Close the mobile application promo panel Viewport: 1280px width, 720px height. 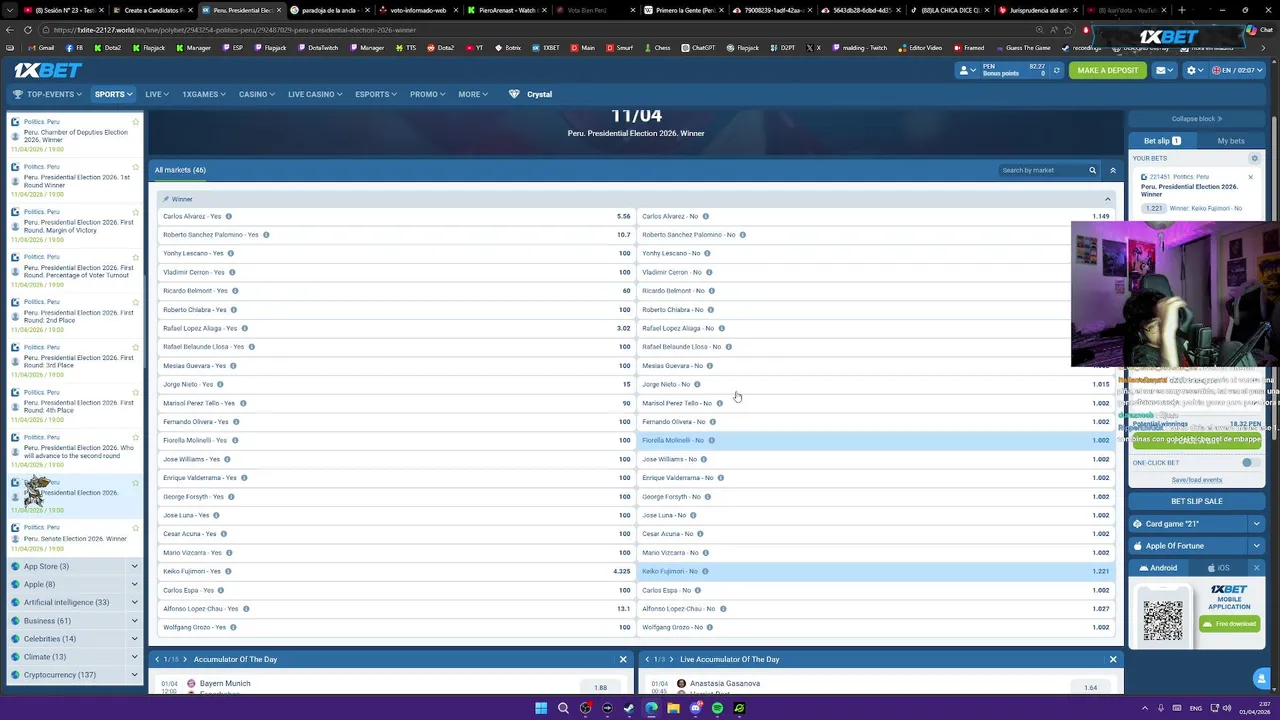[x=1257, y=568]
